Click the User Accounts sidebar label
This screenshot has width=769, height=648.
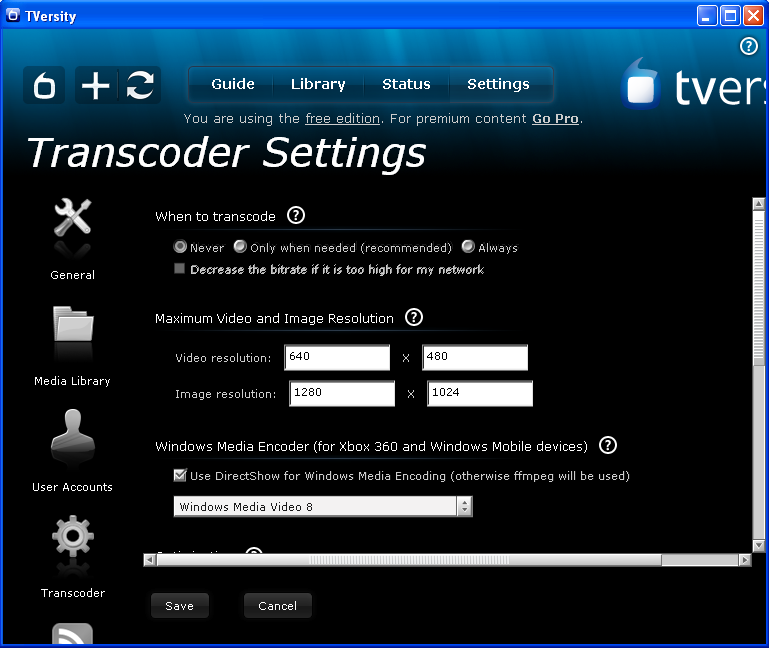coord(73,487)
